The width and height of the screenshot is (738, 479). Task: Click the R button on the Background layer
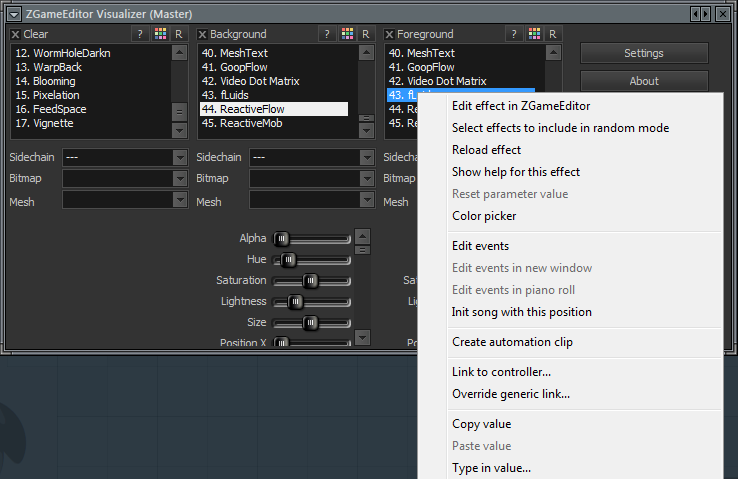coord(366,34)
